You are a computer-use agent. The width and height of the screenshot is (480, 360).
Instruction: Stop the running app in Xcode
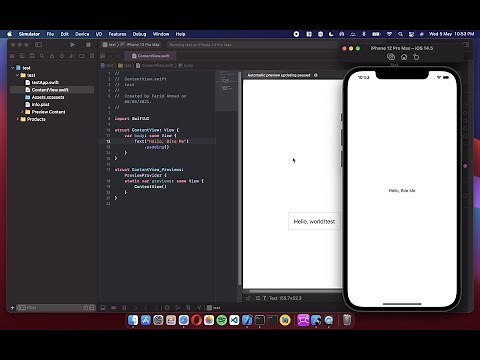click(88, 44)
